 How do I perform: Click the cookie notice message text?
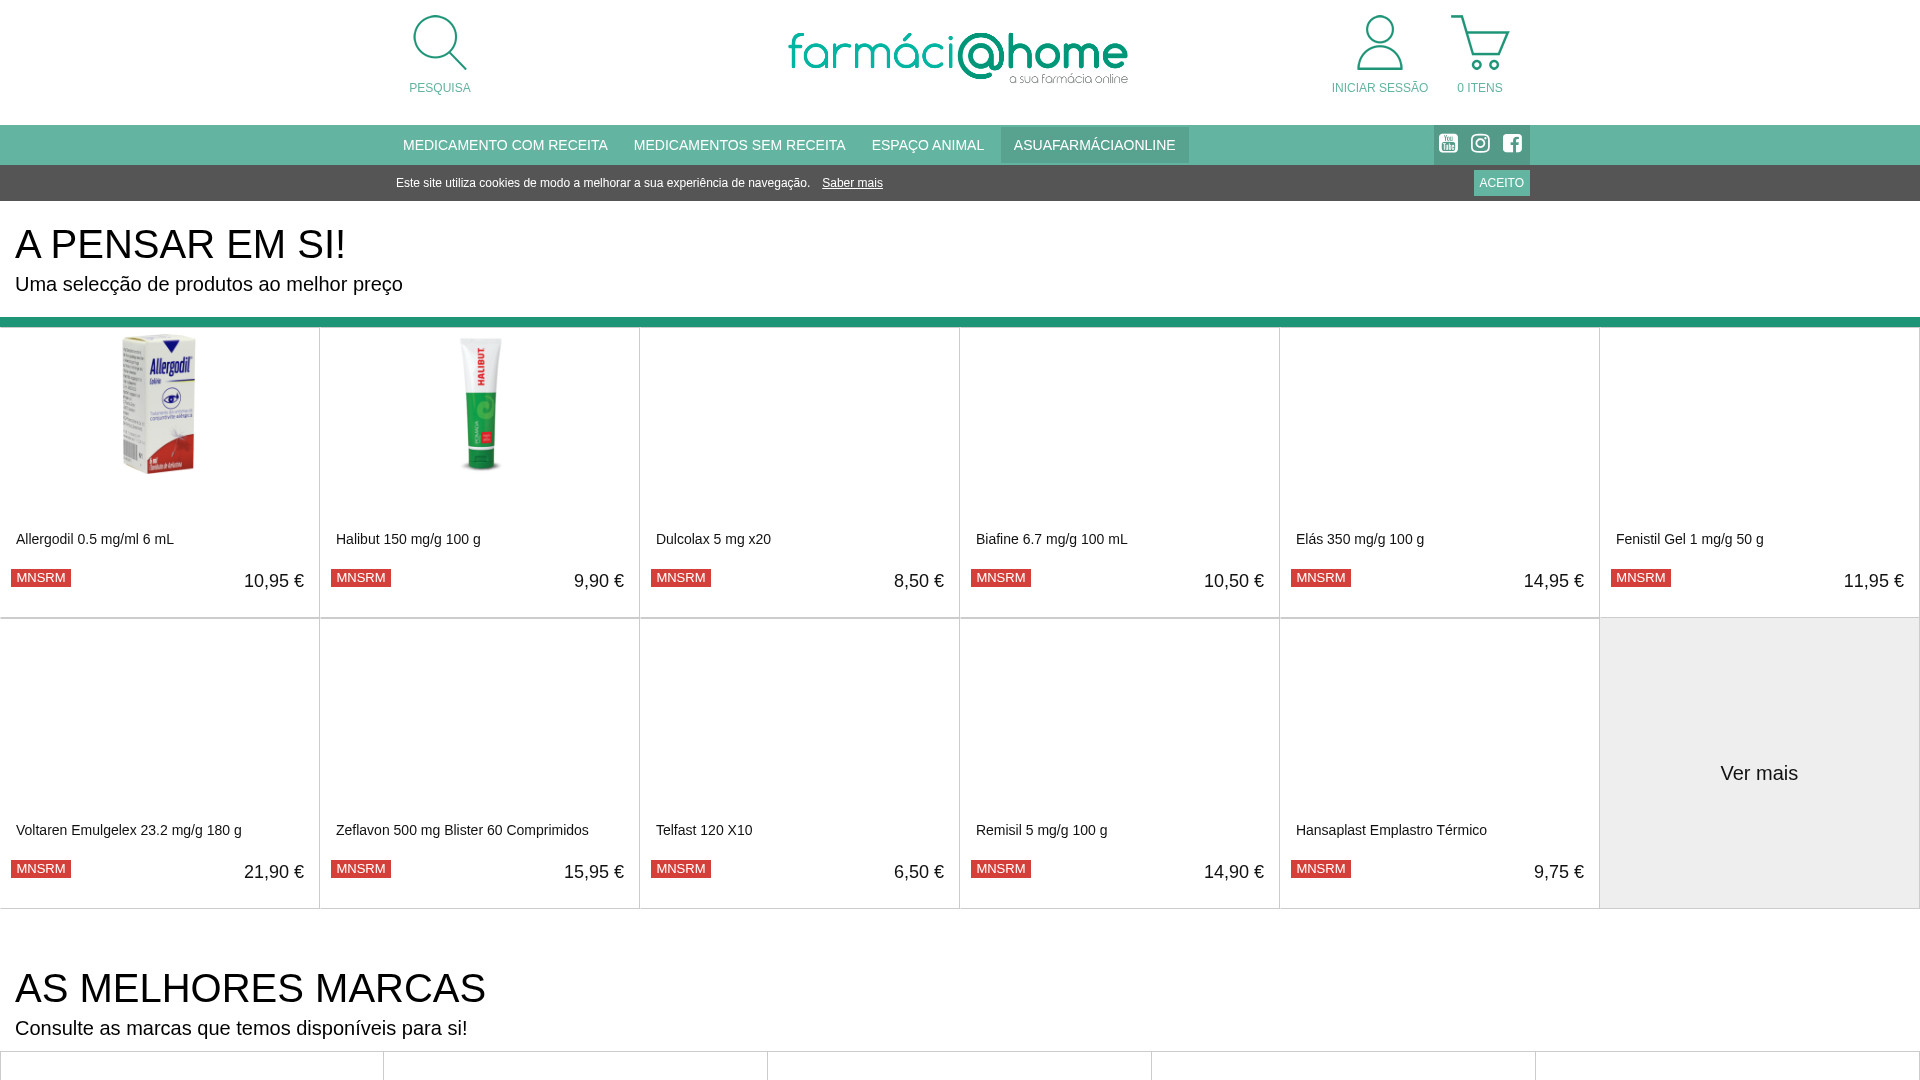point(603,183)
